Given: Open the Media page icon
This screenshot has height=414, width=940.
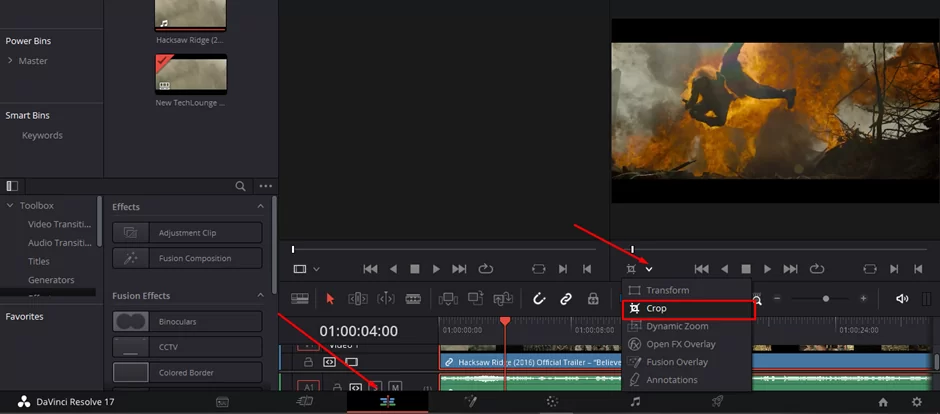Looking at the screenshot, I should [x=222, y=402].
